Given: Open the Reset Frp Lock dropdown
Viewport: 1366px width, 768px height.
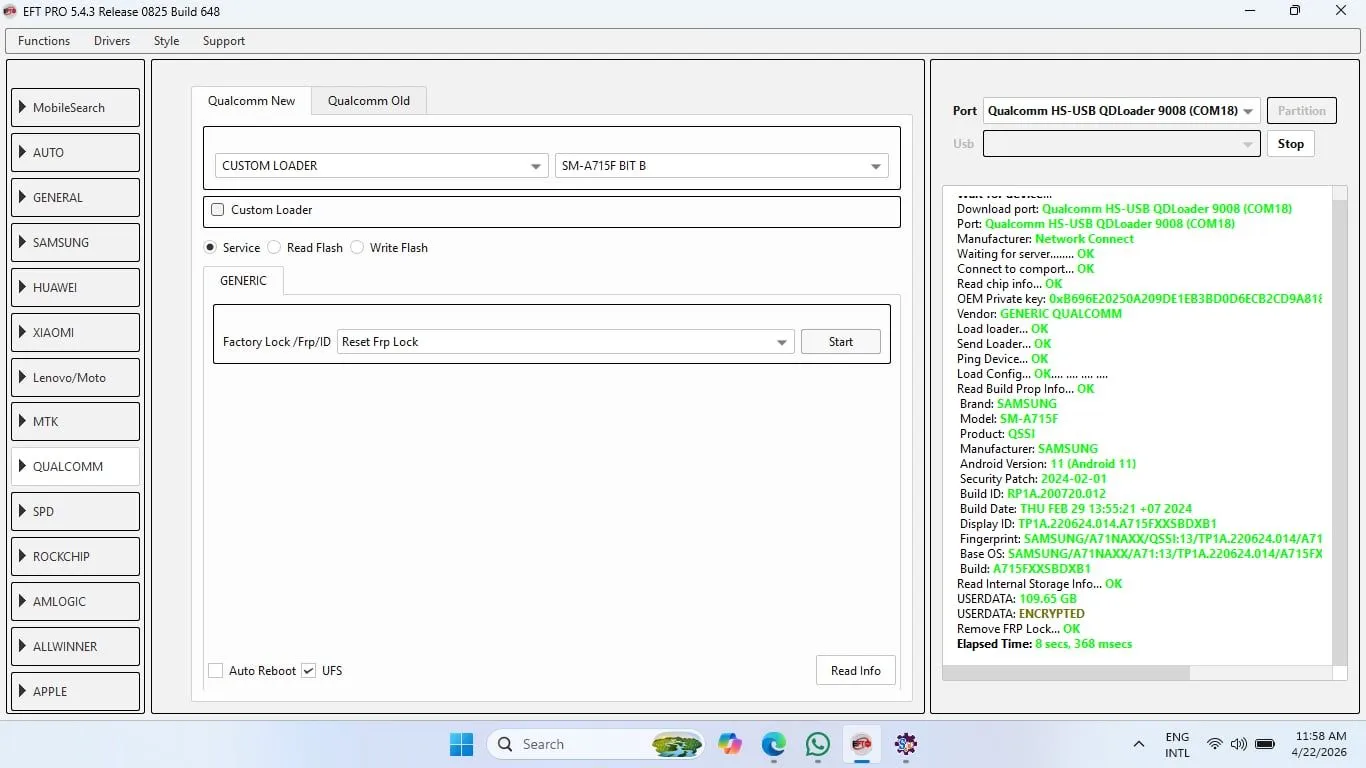Looking at the screenshot, I should pyautogui.click(x=566, y=342).
